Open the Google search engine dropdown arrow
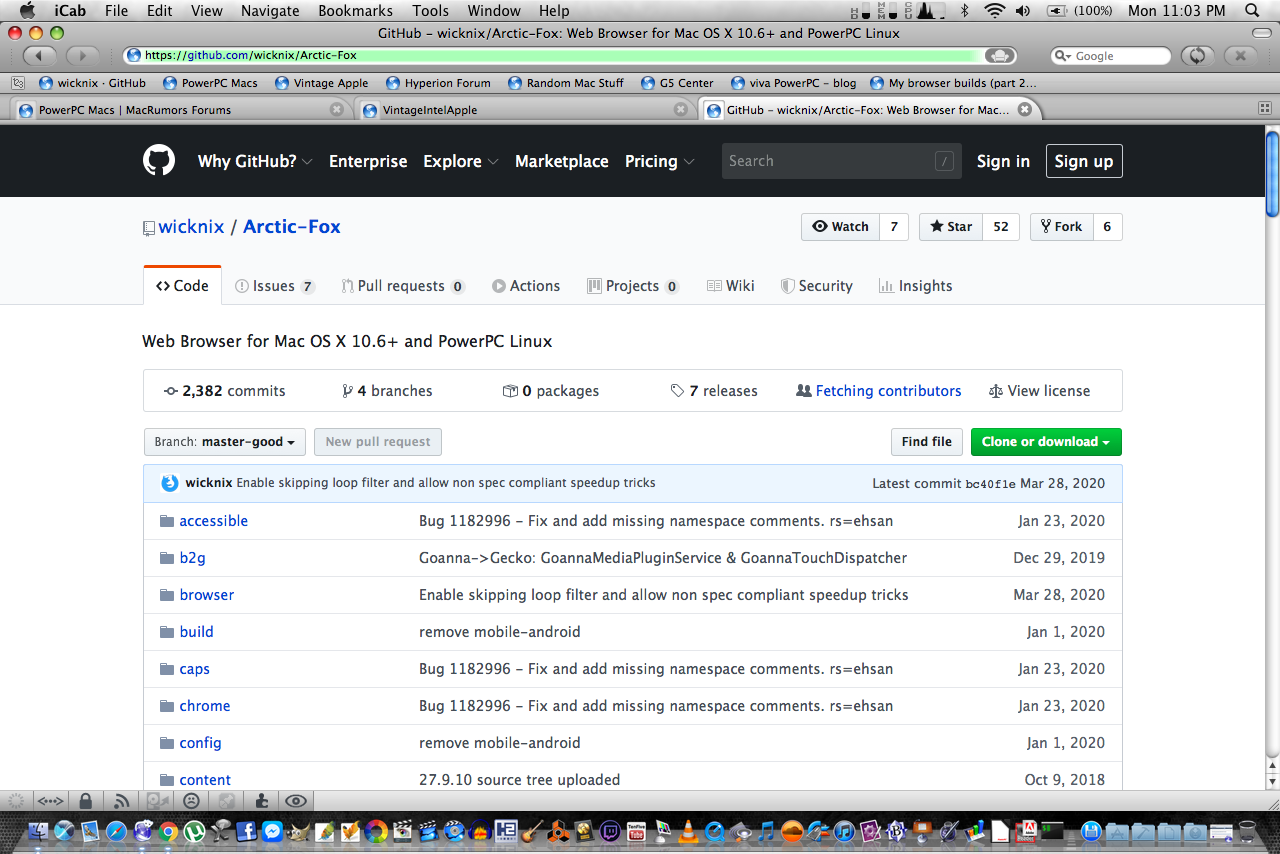Image resolution: width=1280 pixels, height=854 pixels. pyautogui.click(x=1062, y=56)
